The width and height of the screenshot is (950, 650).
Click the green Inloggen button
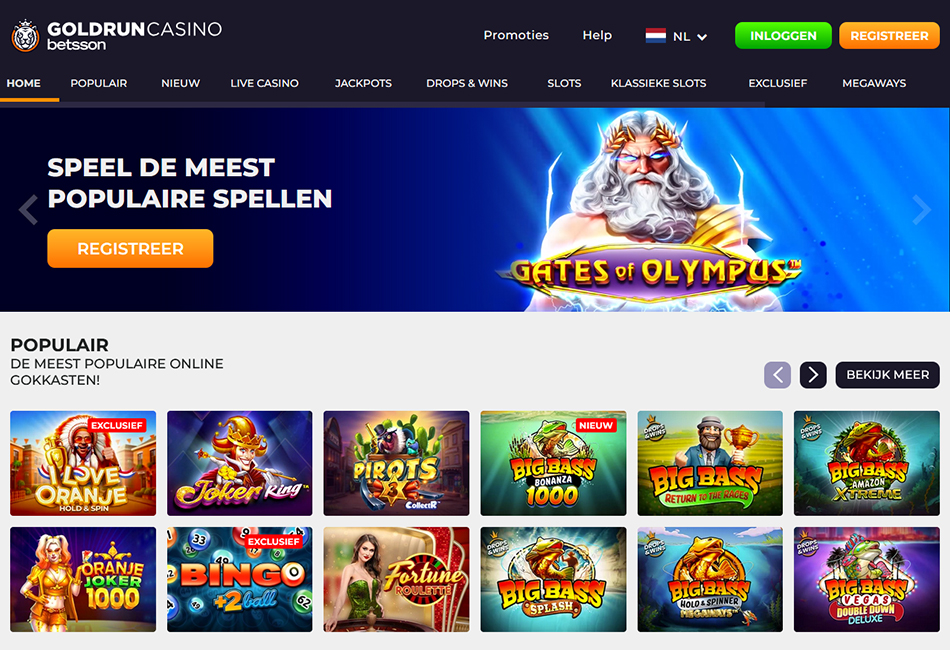pos(783,36)
